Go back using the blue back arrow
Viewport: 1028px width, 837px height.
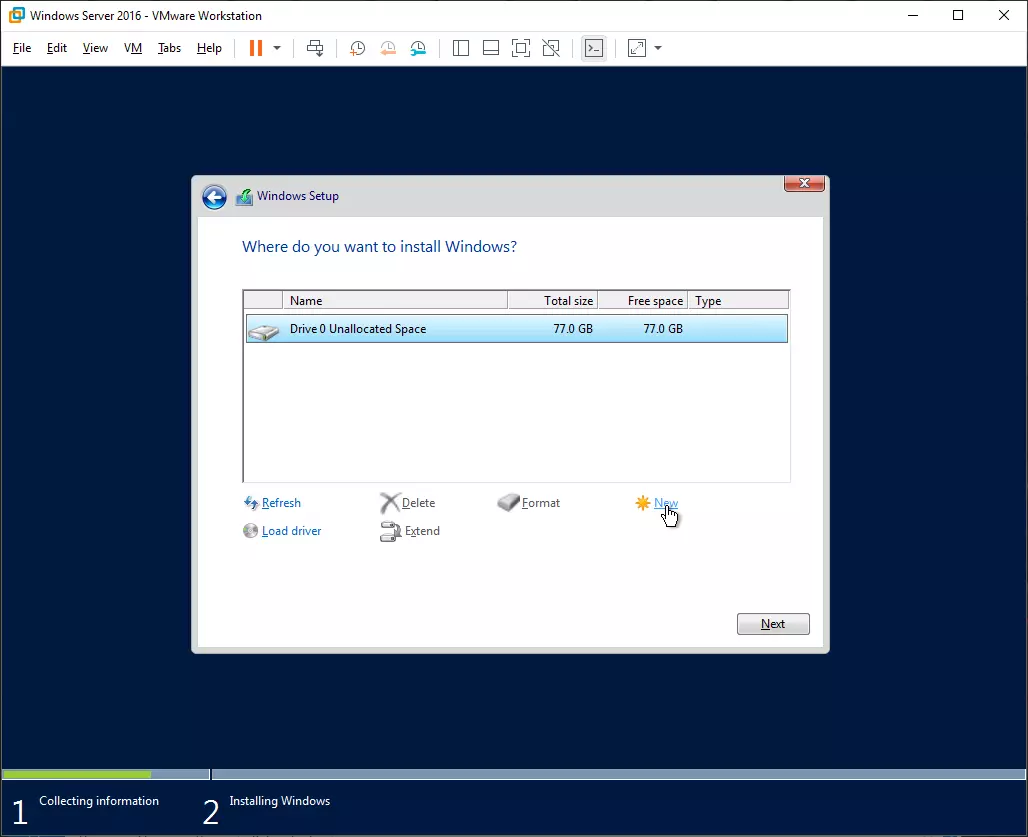point(214,197)
